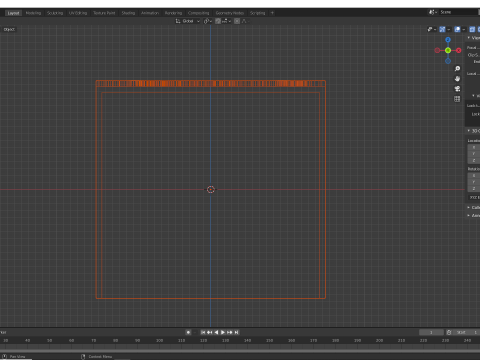
Task: Click the 3D Cursor rotation Z field
Action: click(474, 189)
